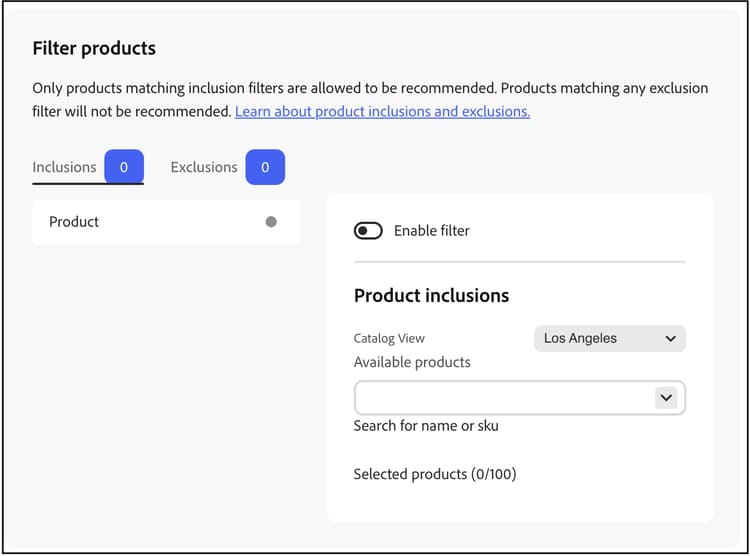
Task: Switch to the Exclusions tab
Action: pos(203,167)
